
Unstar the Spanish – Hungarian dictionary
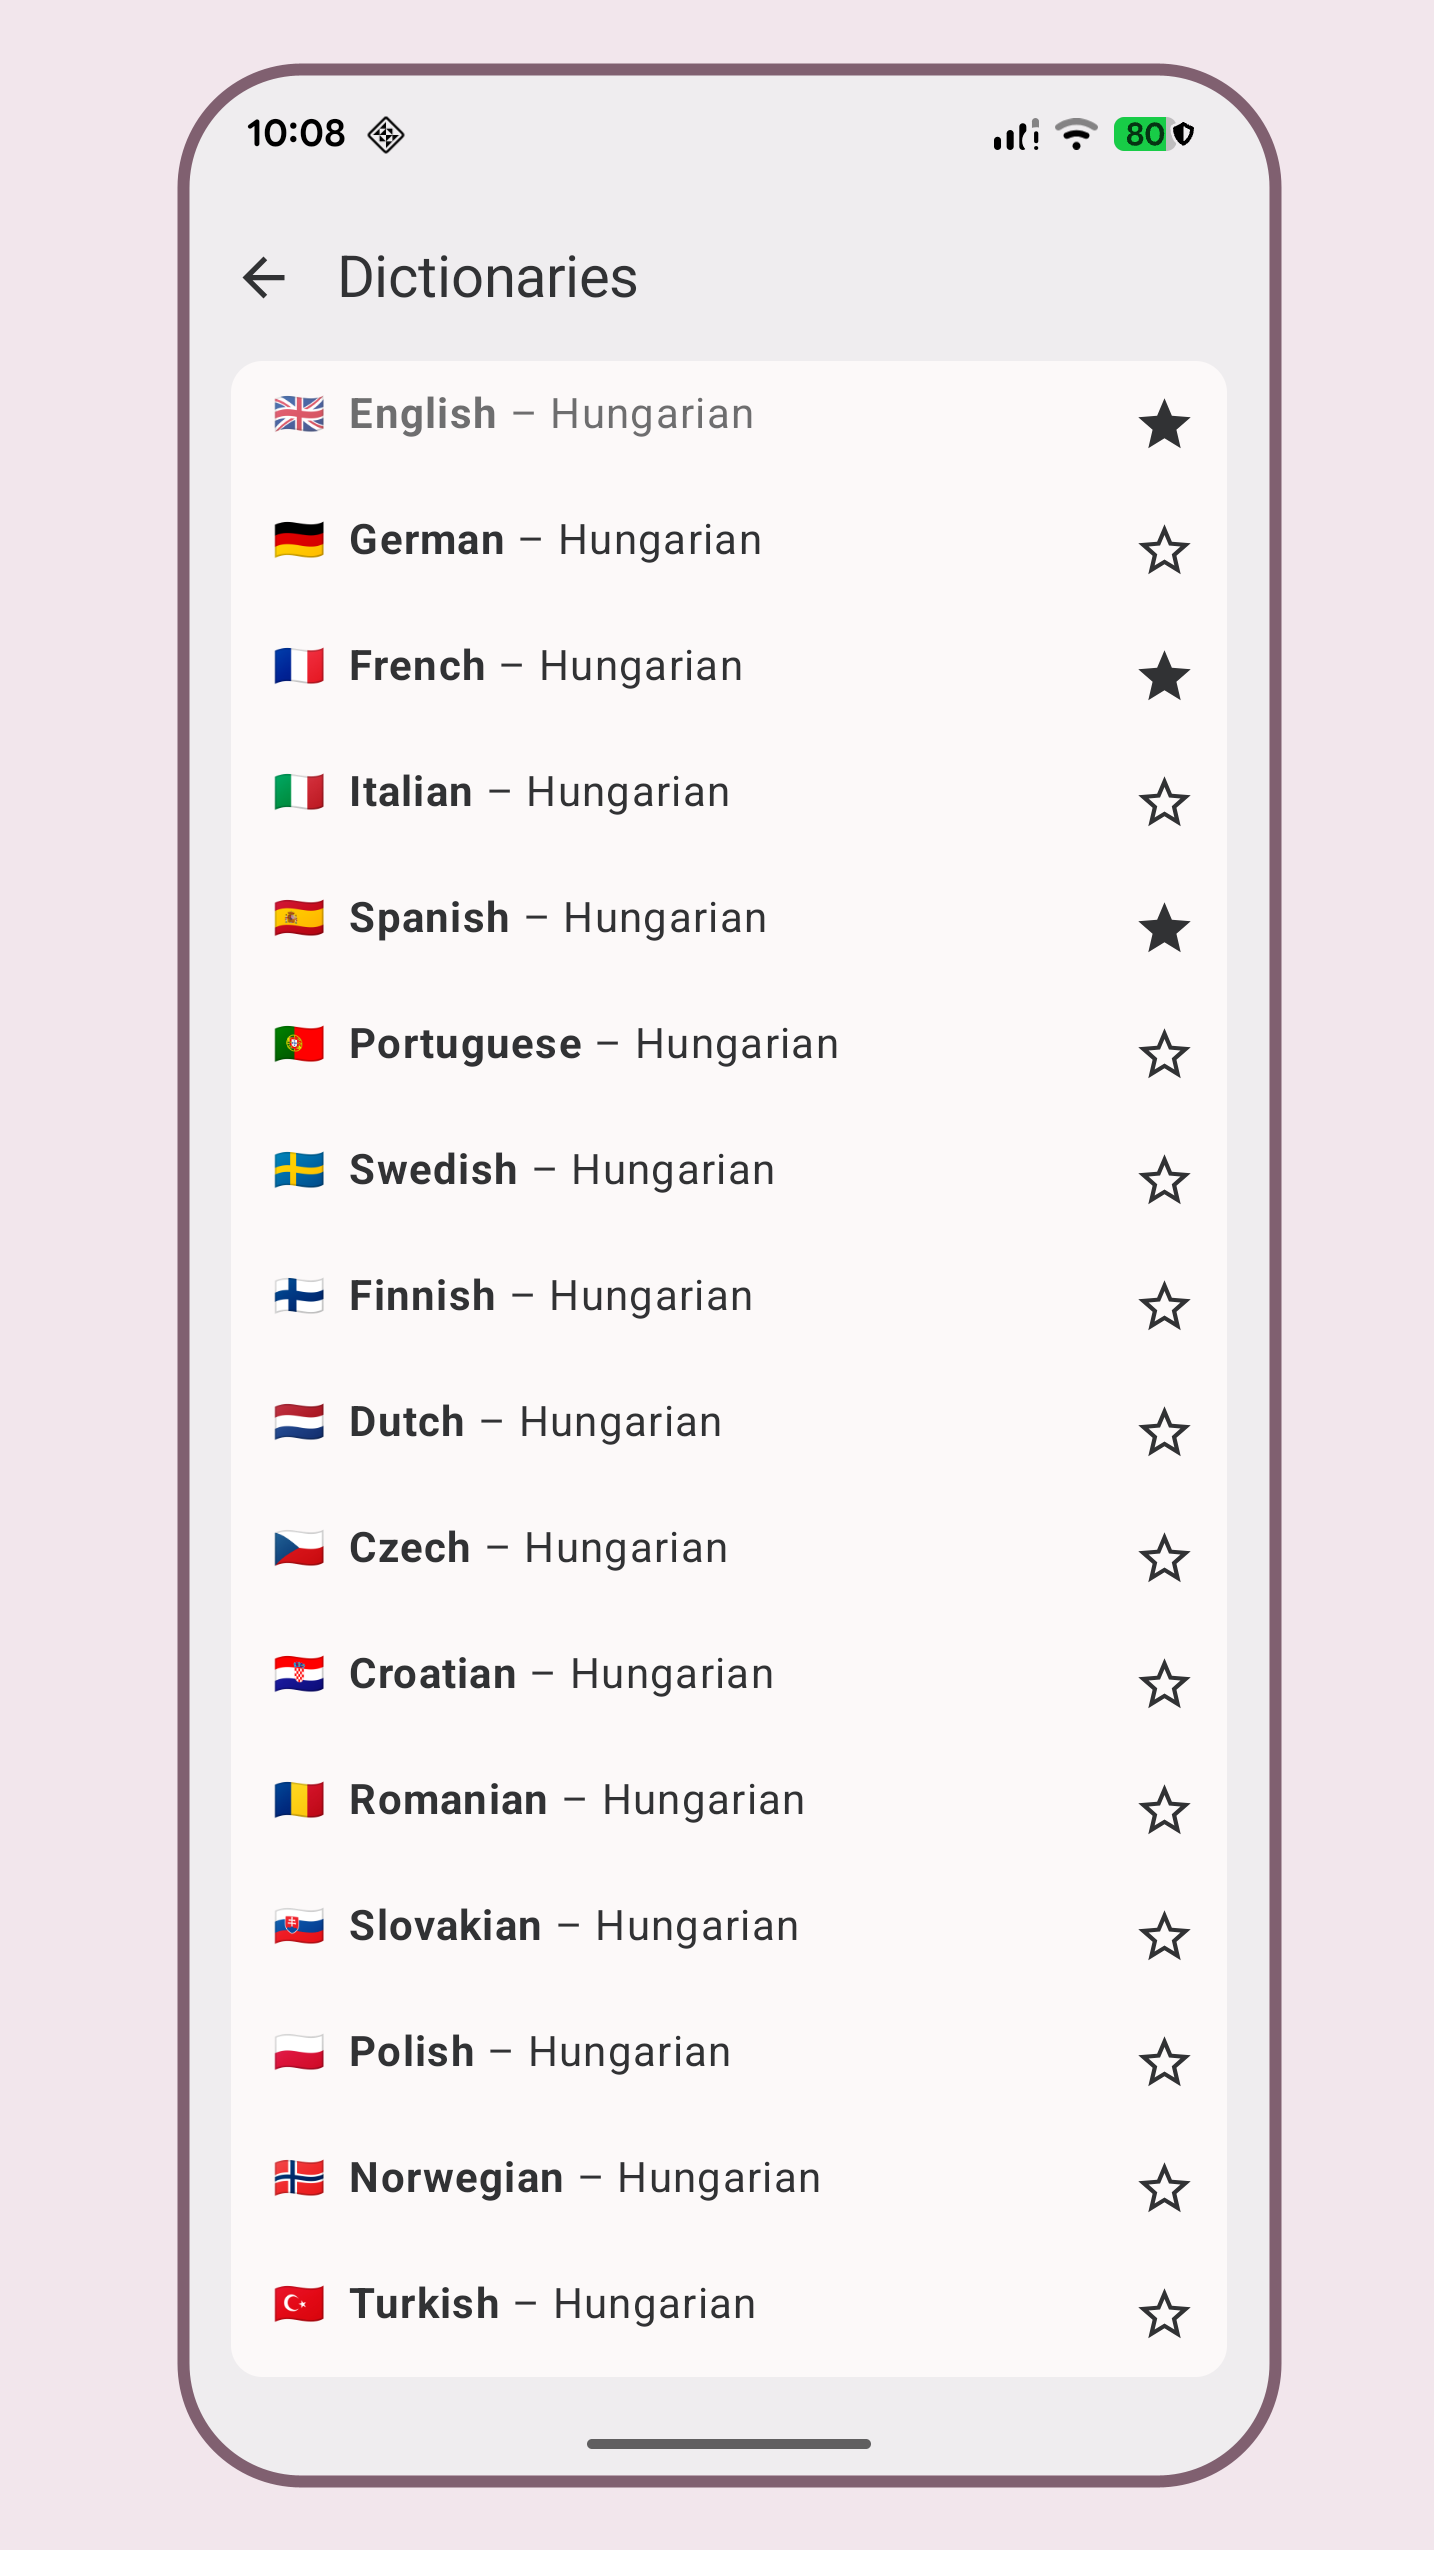click(x=1164, y=929)
